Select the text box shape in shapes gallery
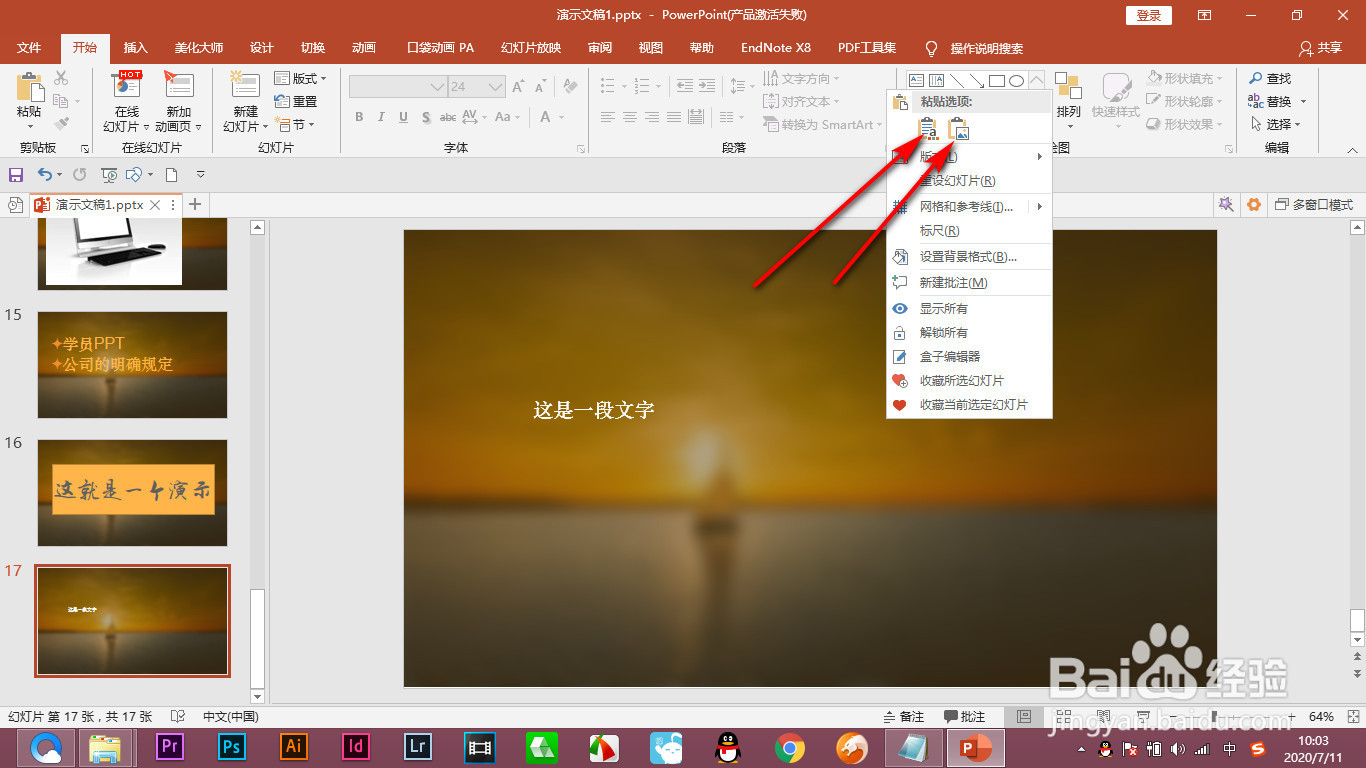The image size is (1366, 768). pos(916,80)
